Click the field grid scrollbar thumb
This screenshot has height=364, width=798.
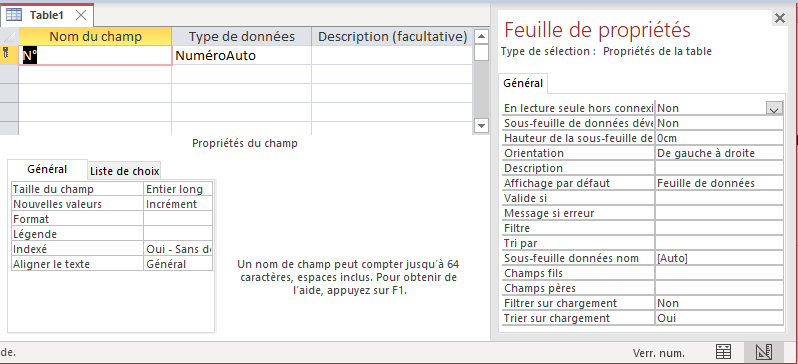tap(481, 53)
